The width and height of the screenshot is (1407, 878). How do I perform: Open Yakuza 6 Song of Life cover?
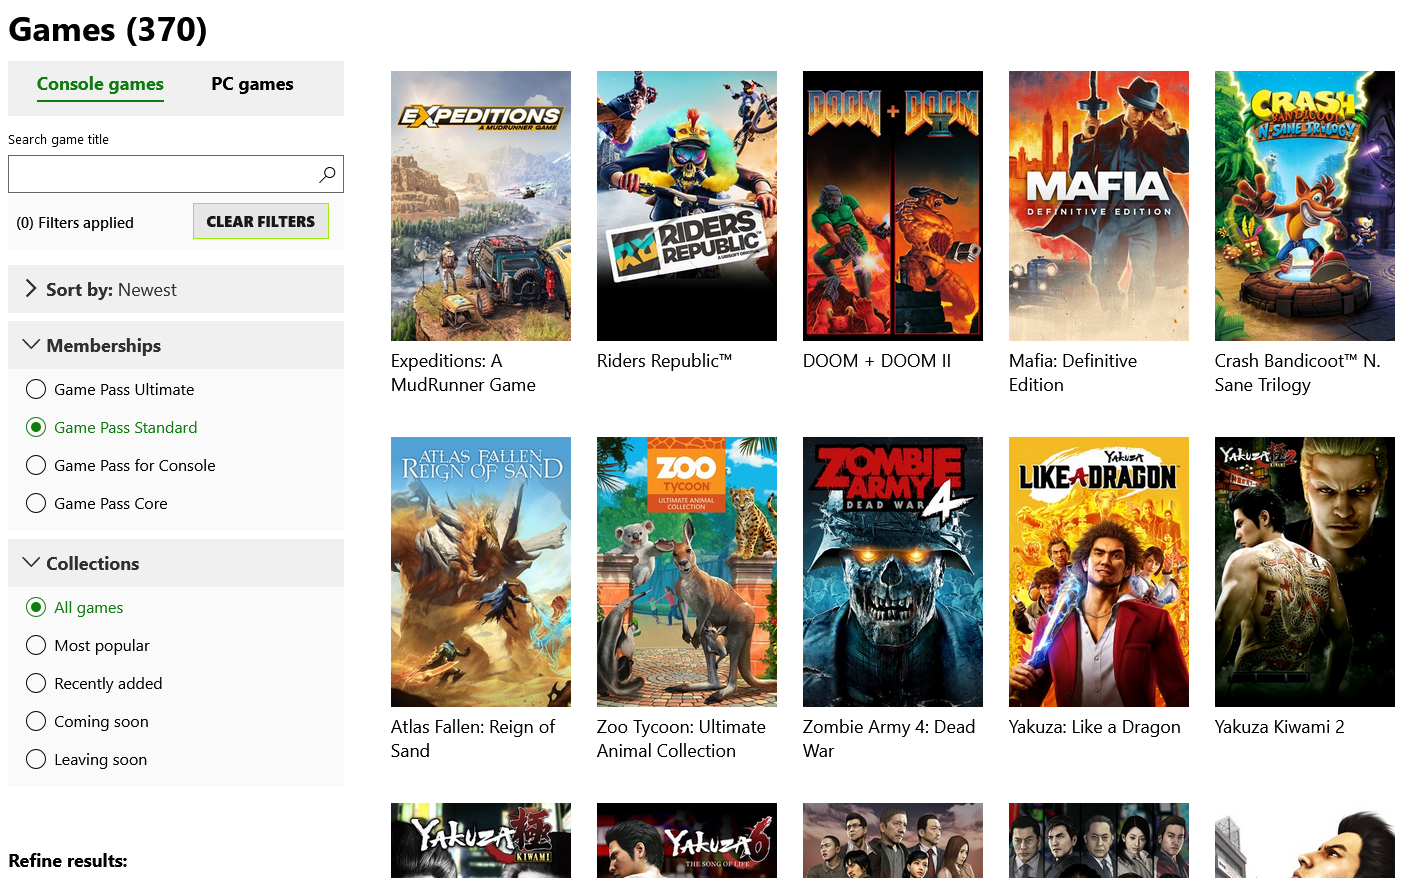click(x=687, y=840)
